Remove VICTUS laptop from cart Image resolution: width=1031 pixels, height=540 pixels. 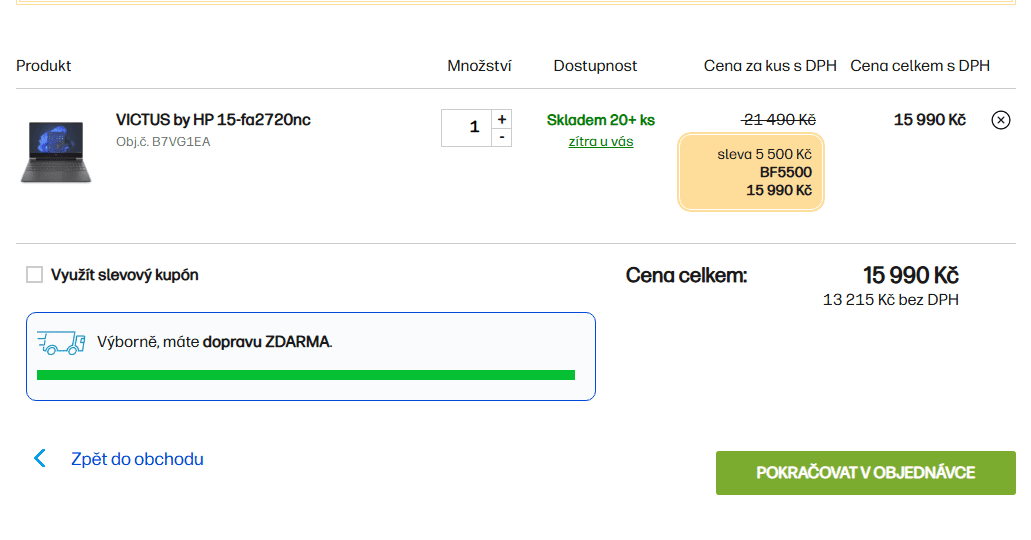tap(1000, 120)
